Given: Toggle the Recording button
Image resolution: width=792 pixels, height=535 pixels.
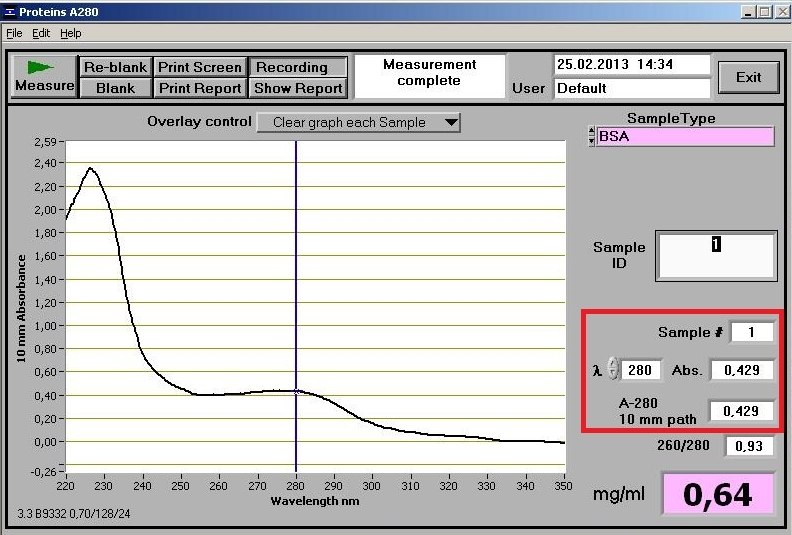Looking at the screenshot, I should pos(298,67).
